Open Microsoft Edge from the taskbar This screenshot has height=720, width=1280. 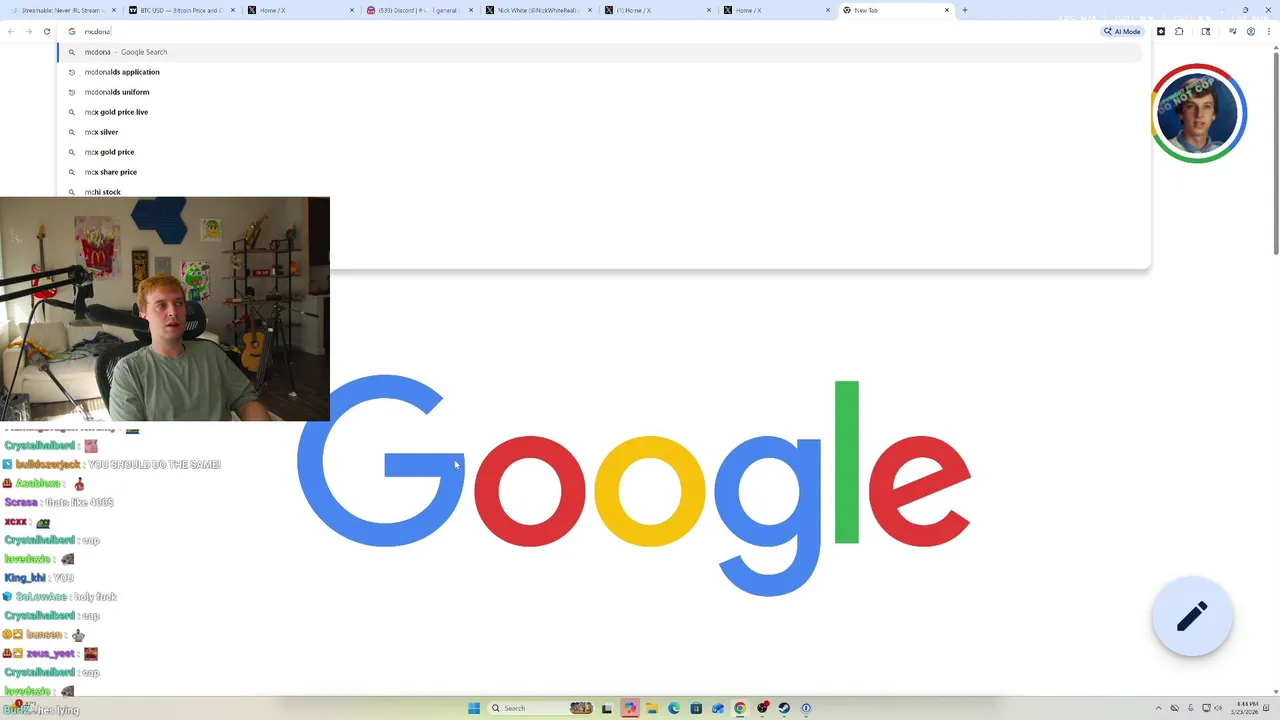tap(674, 708)
